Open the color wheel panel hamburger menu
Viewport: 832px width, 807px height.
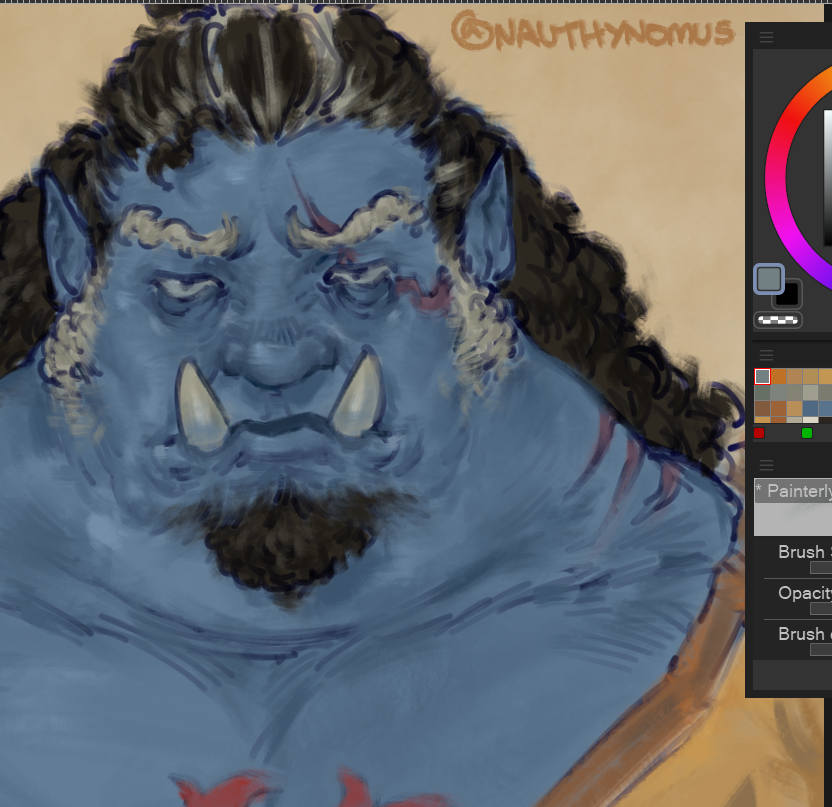[x=766, y=38]
